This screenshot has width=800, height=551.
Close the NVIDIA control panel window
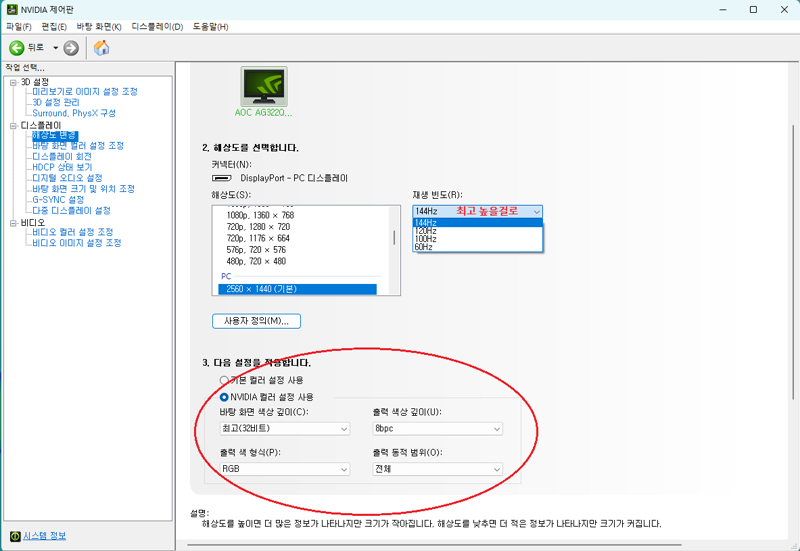click(x=784, y=10)
